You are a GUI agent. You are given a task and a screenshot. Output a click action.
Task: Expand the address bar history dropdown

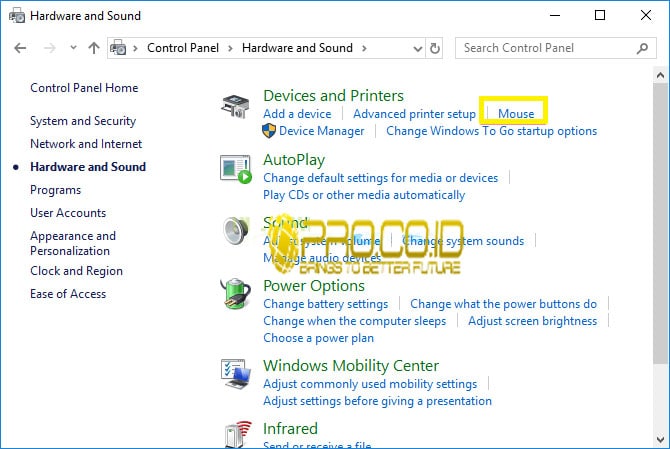tap(418, 49)
